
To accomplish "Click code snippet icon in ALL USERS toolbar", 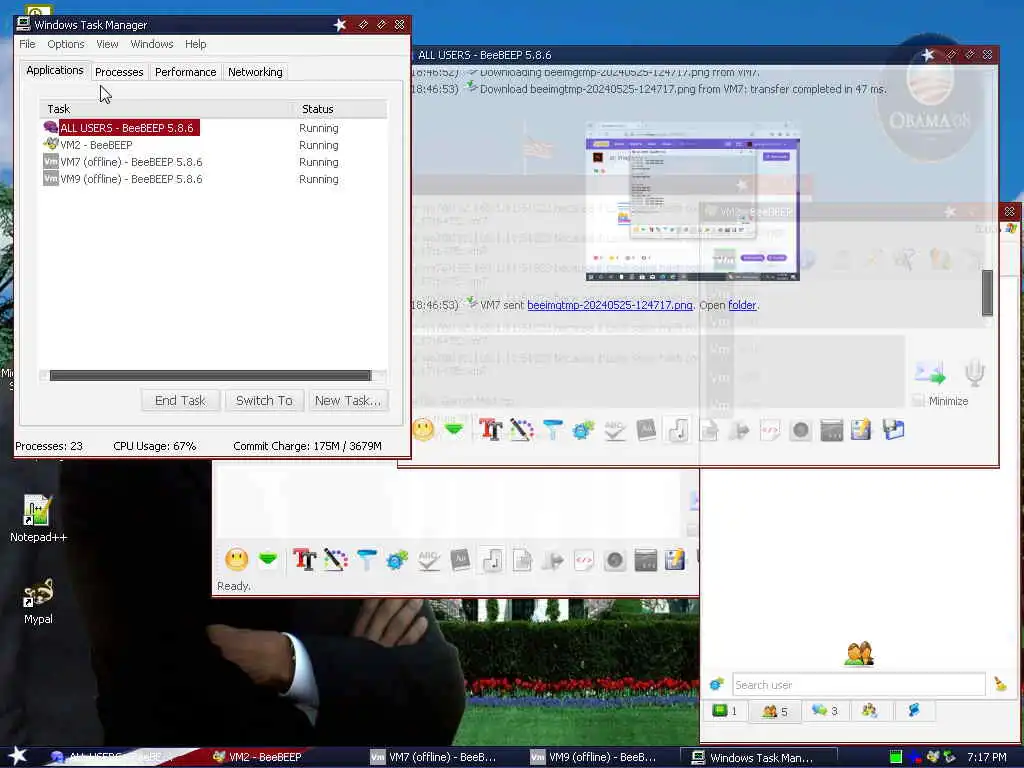I will click(771, 430).
